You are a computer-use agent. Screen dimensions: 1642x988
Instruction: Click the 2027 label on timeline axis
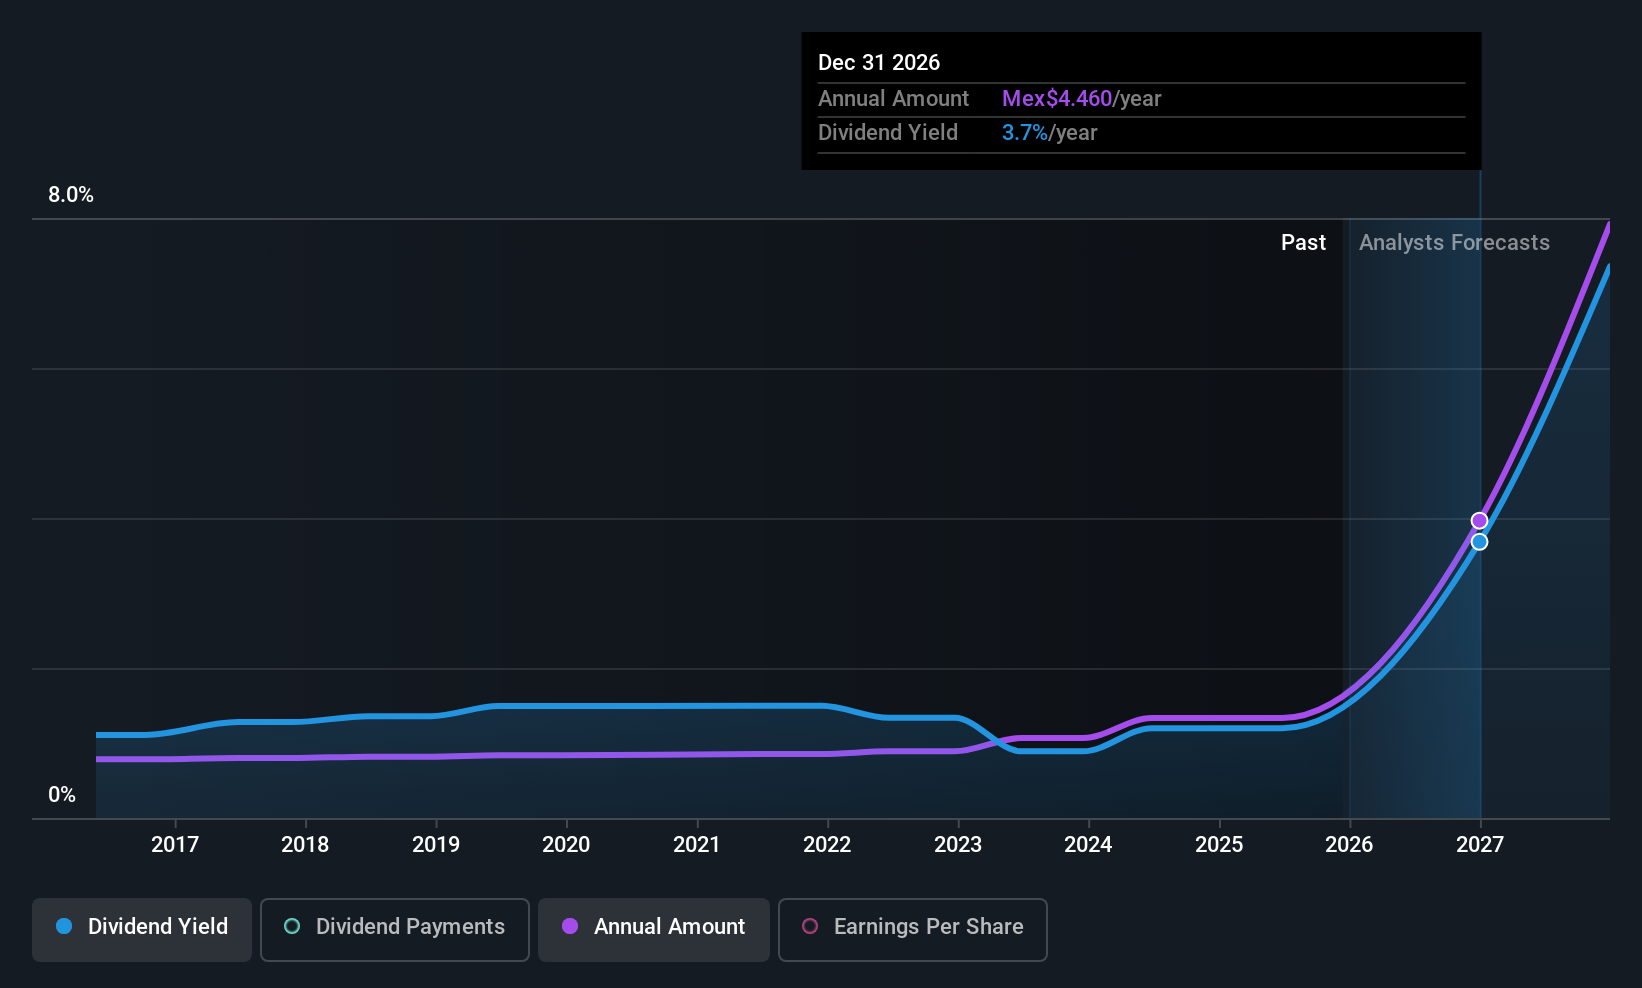click(1479, 844)
